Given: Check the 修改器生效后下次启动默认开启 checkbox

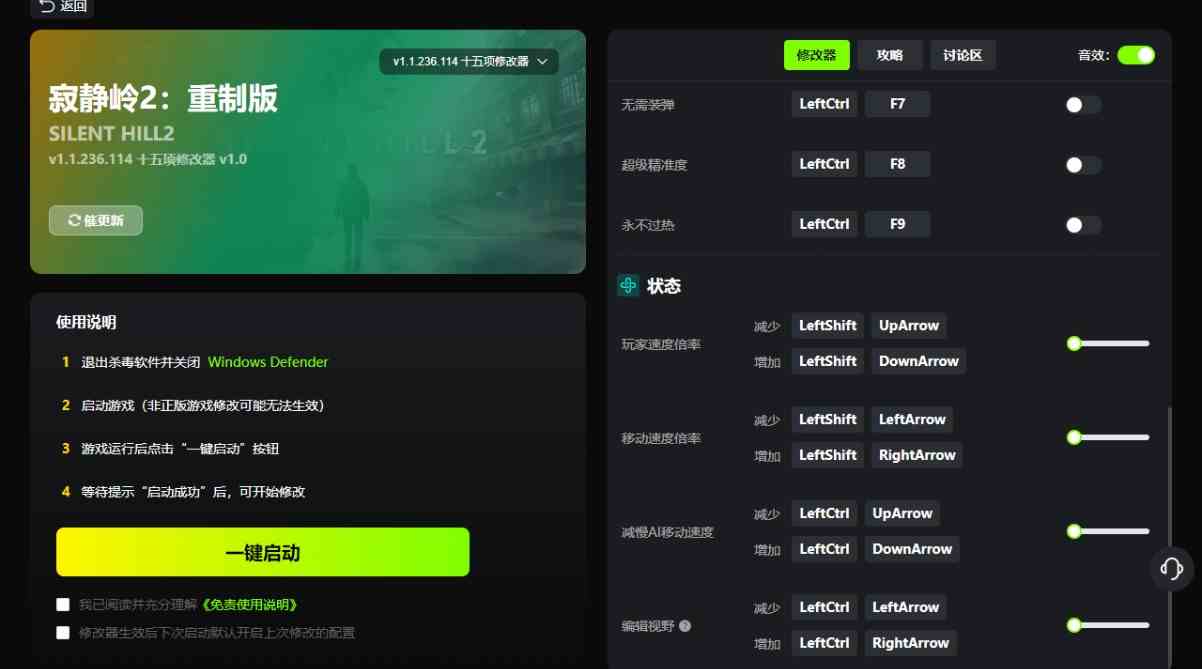Looking at the screenshot, I should [63, 633].
